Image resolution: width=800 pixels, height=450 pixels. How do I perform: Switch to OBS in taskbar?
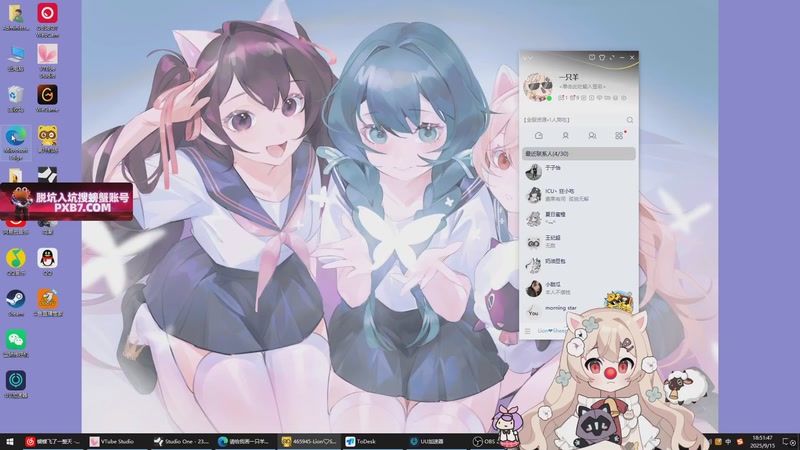pos(483,442)
